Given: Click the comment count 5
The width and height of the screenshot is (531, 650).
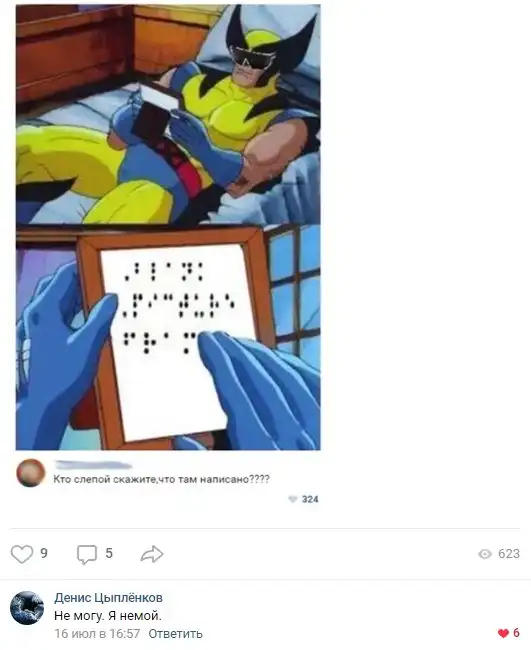Looking at the screenshot, I should [x=109, y=553].
